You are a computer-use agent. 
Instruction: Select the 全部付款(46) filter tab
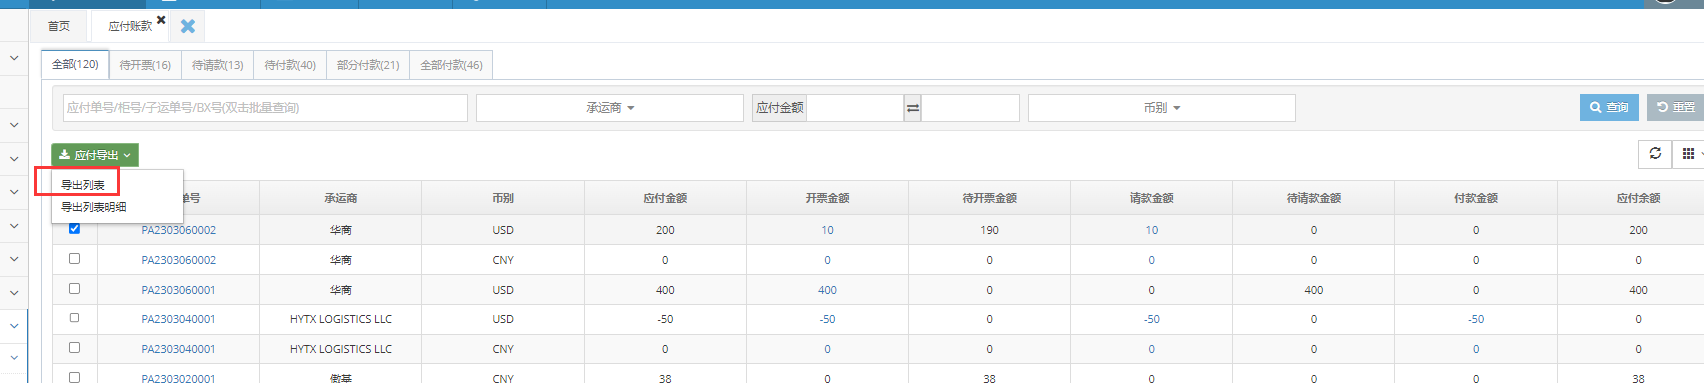(x=451, y=65)
